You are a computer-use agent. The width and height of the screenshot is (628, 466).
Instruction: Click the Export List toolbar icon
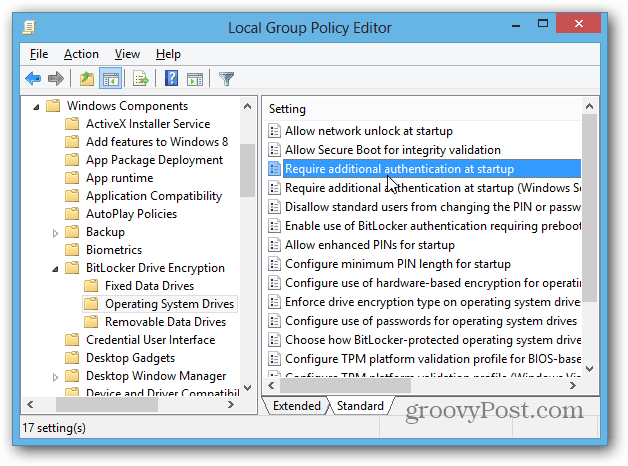tap(141, 78)
